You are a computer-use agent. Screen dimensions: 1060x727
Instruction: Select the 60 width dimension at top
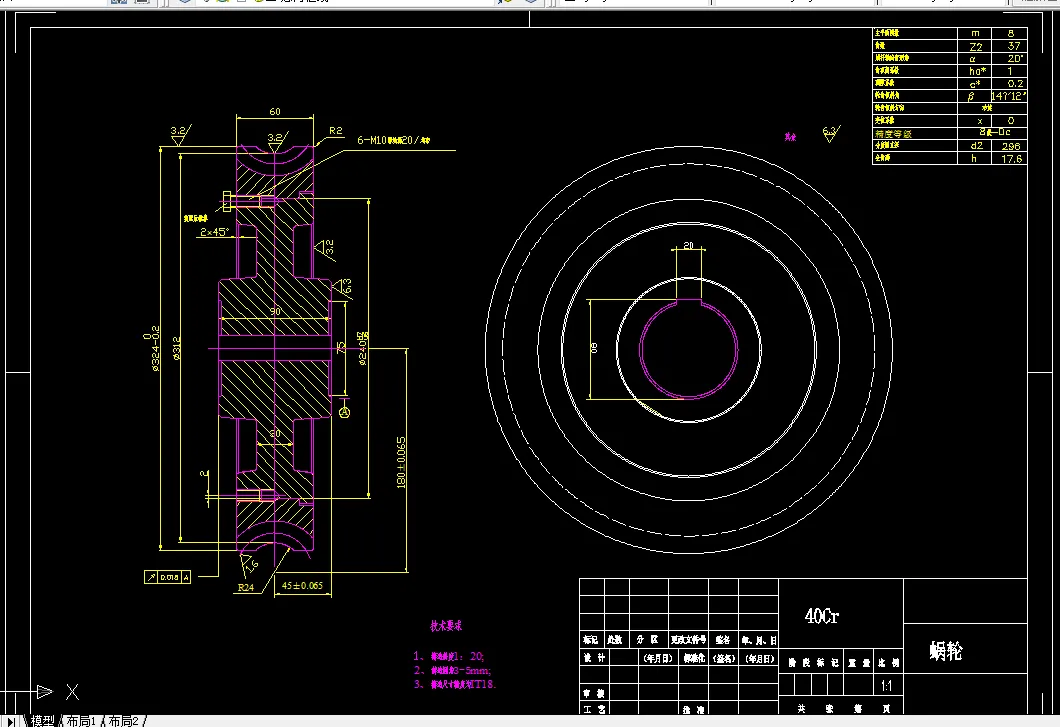click(274, 112)
